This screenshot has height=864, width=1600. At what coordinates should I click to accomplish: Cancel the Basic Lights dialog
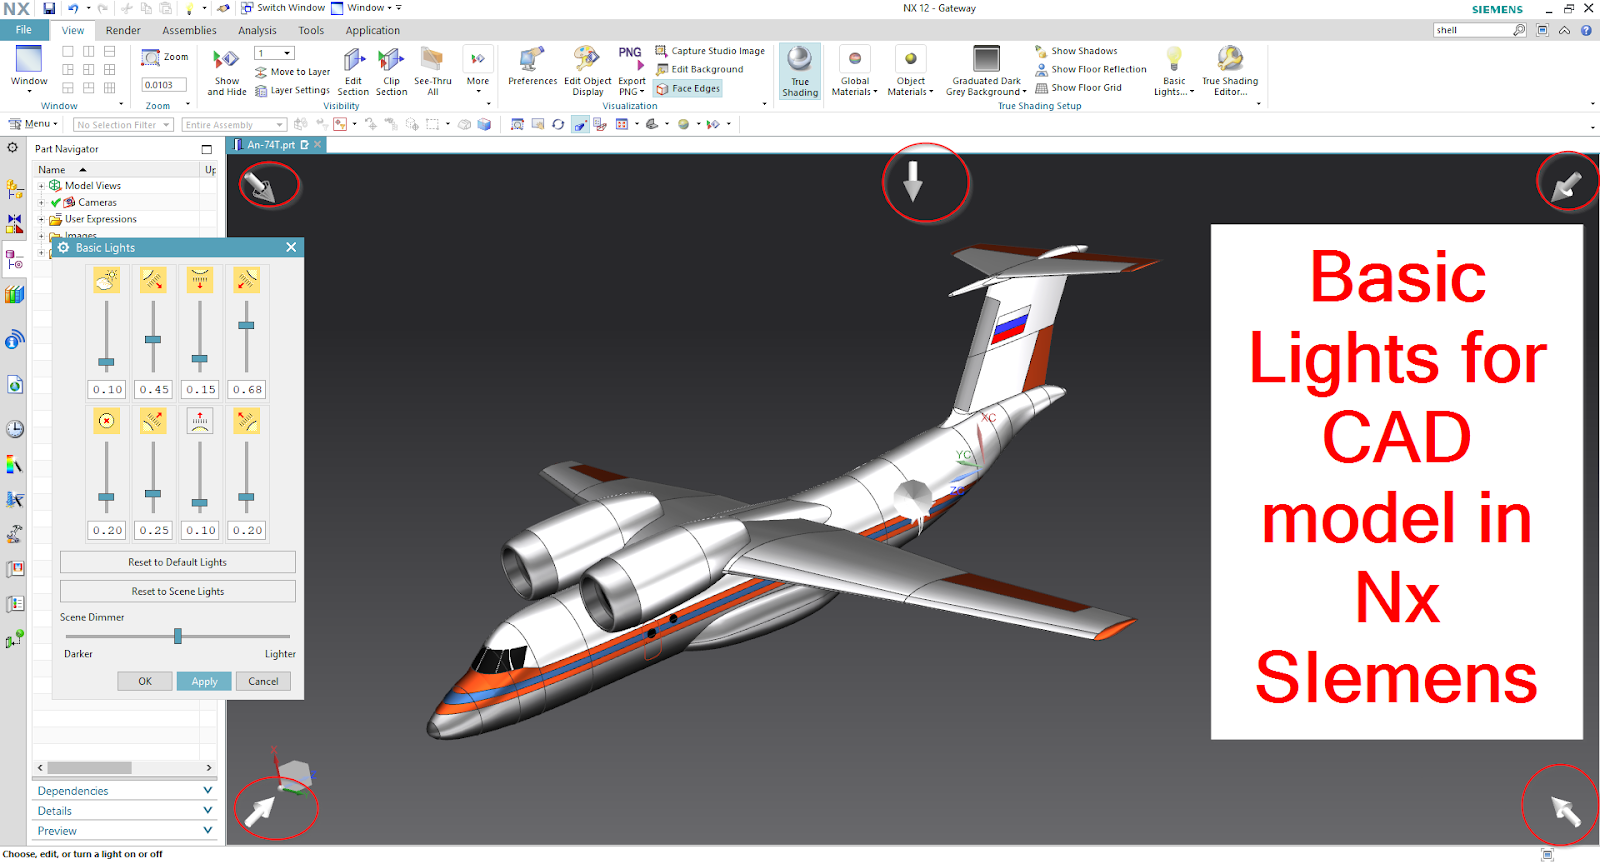click(263, 681)
